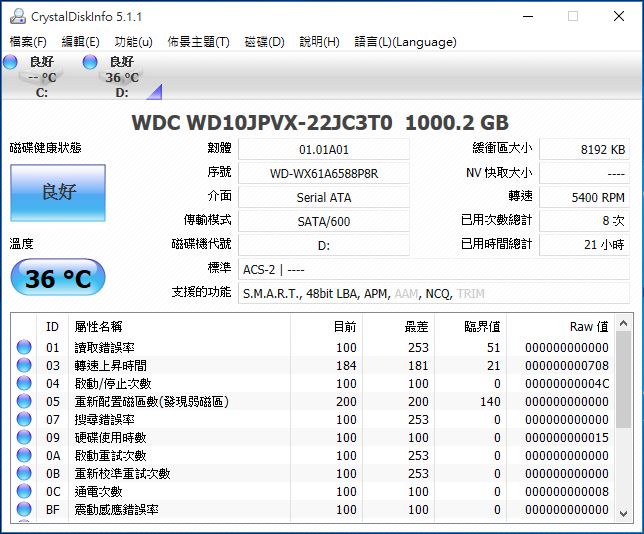Viewport: 644px width, 534px height.
Task: Click the 良好 health status button
Action: (58, 193)
